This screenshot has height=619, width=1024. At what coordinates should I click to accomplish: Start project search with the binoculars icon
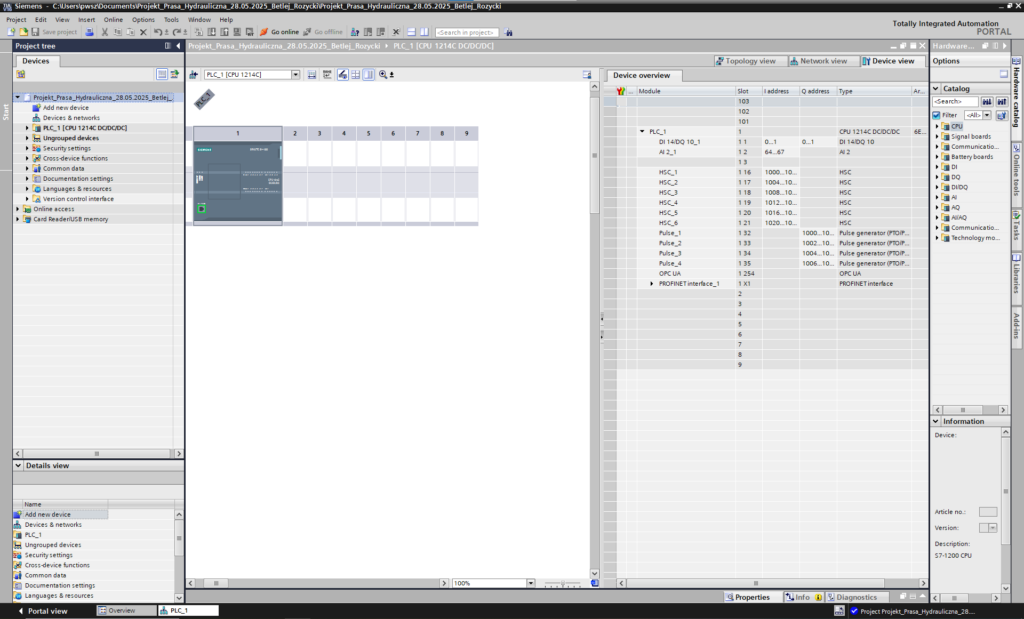pos(508,32)
